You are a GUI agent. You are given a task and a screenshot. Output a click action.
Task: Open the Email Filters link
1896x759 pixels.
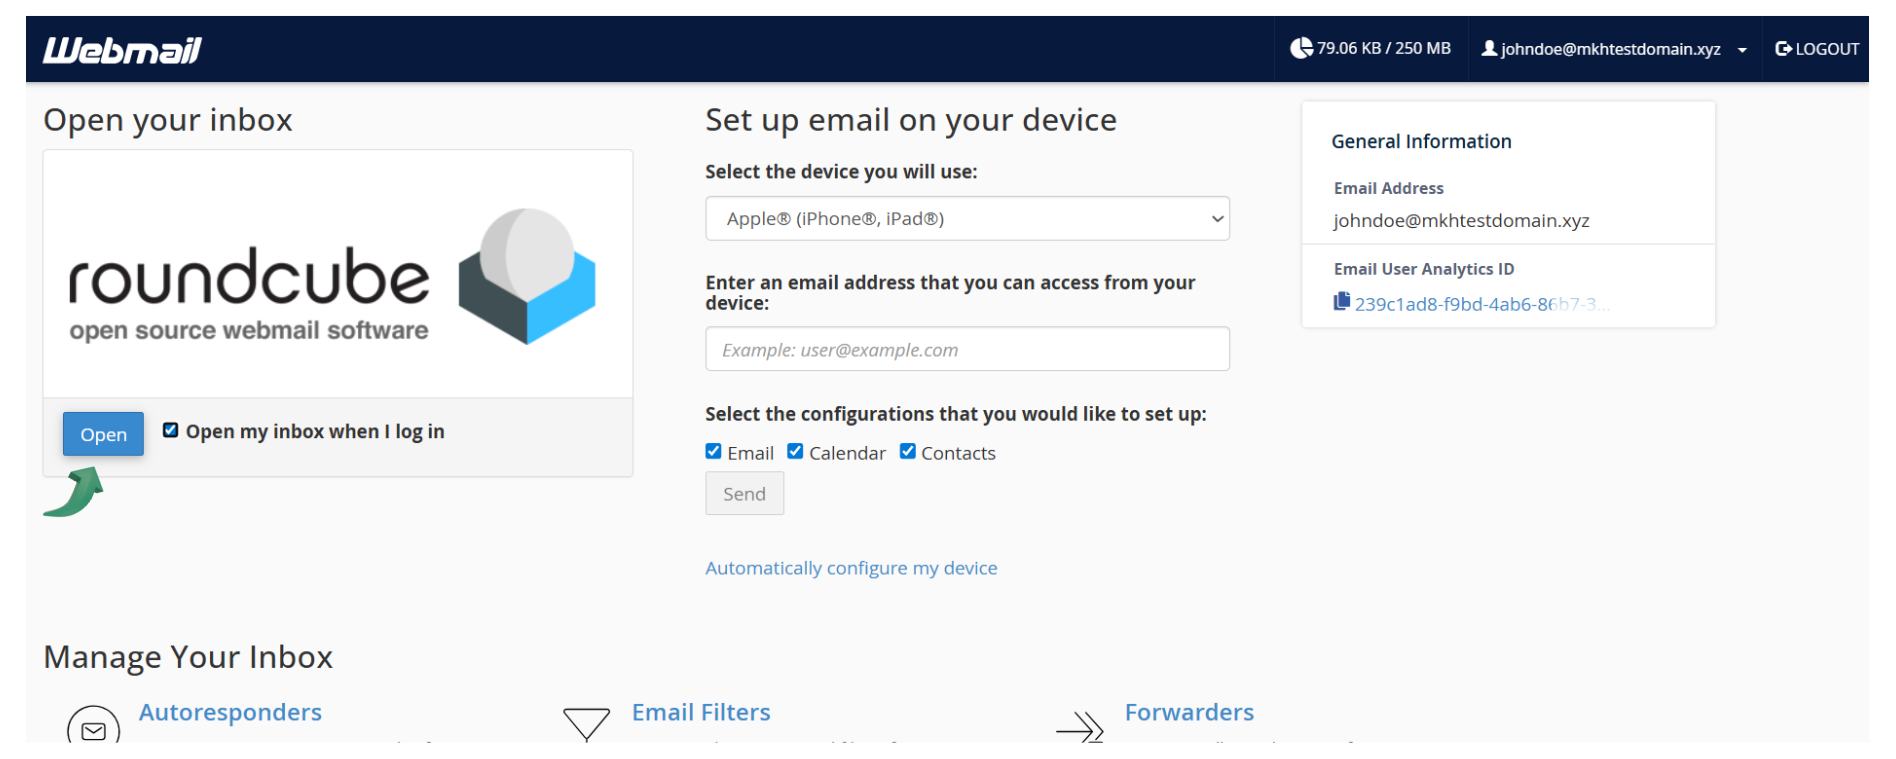(701, 712)
